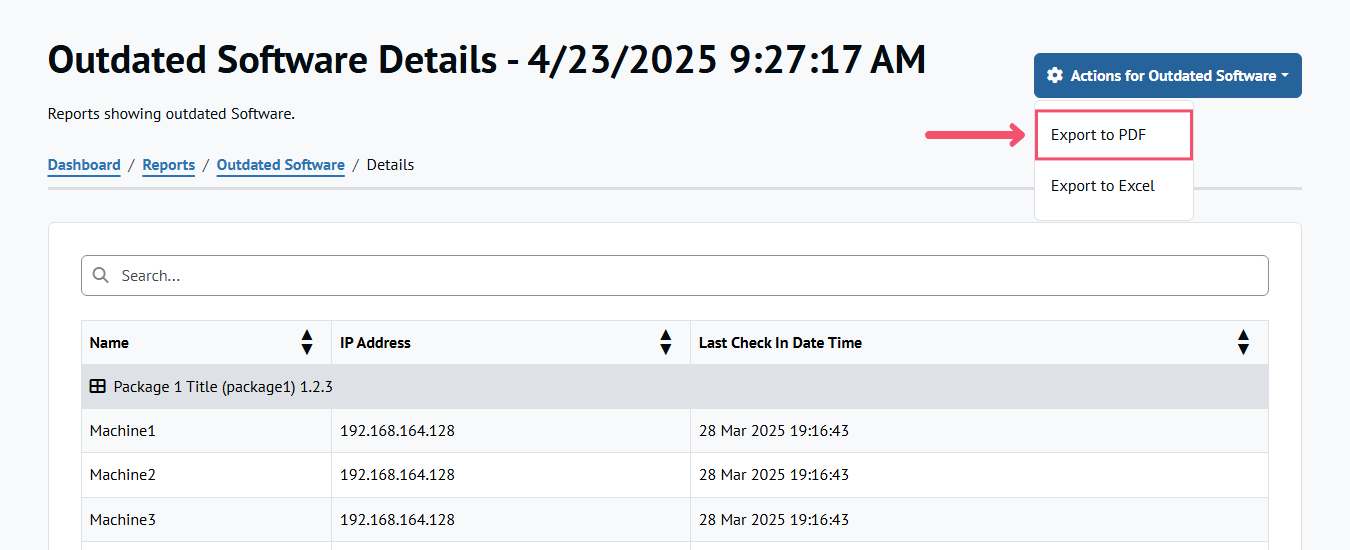Go to Dashboard breadcrumb link

coord(84,165)
